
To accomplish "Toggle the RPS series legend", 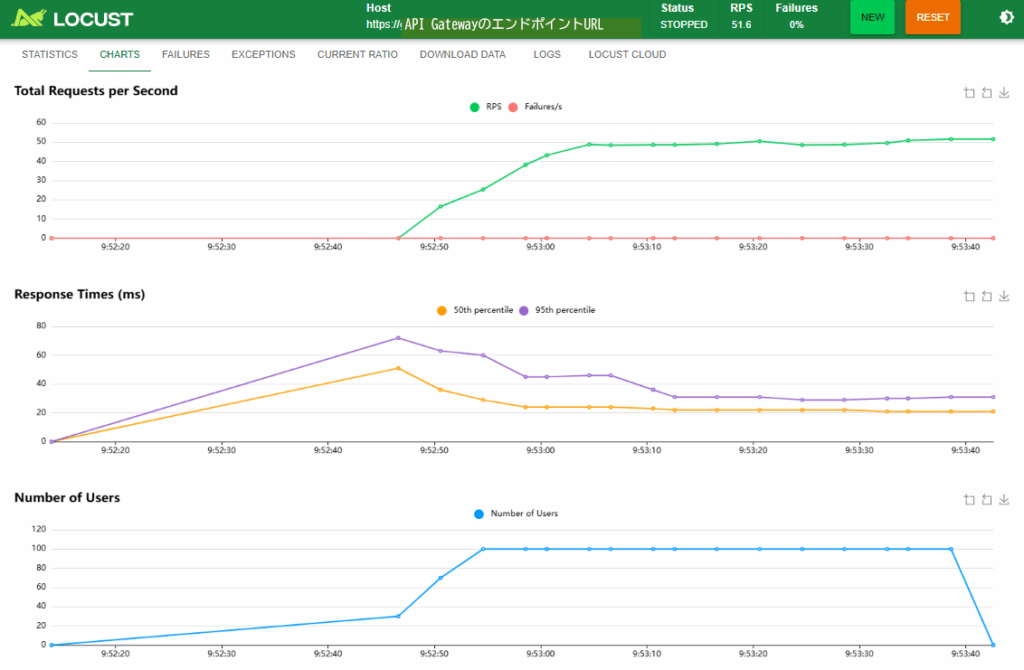I will (486, 107).
